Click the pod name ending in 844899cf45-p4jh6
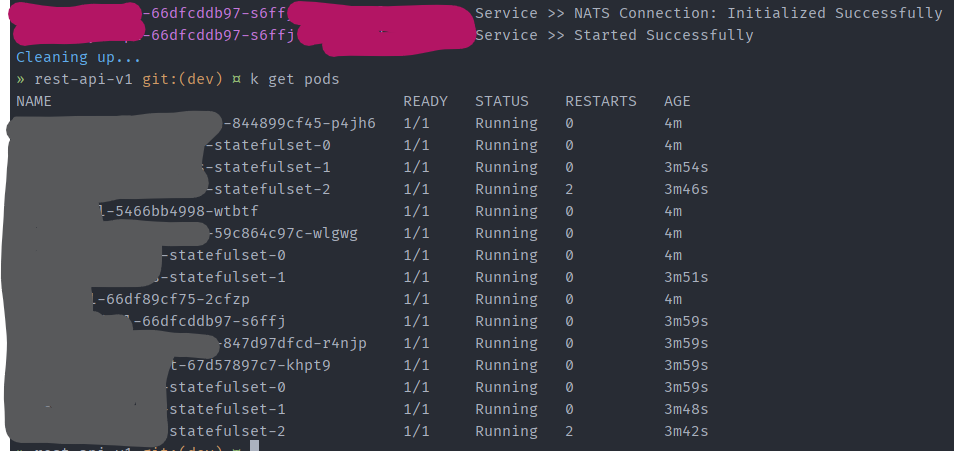Image resolution: width=954 pixels, height=451 pixels. pyautogui.click(x=299, y=124)
